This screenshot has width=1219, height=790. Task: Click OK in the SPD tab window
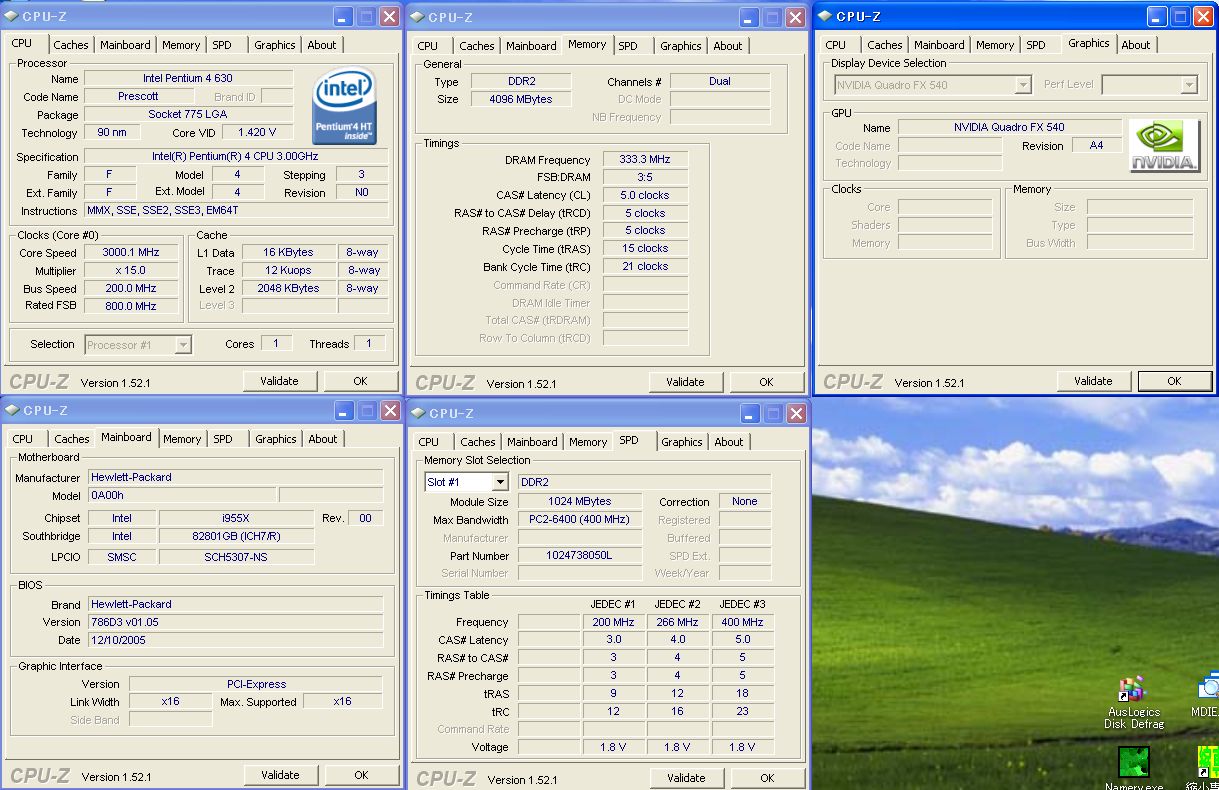coord(767,778)
